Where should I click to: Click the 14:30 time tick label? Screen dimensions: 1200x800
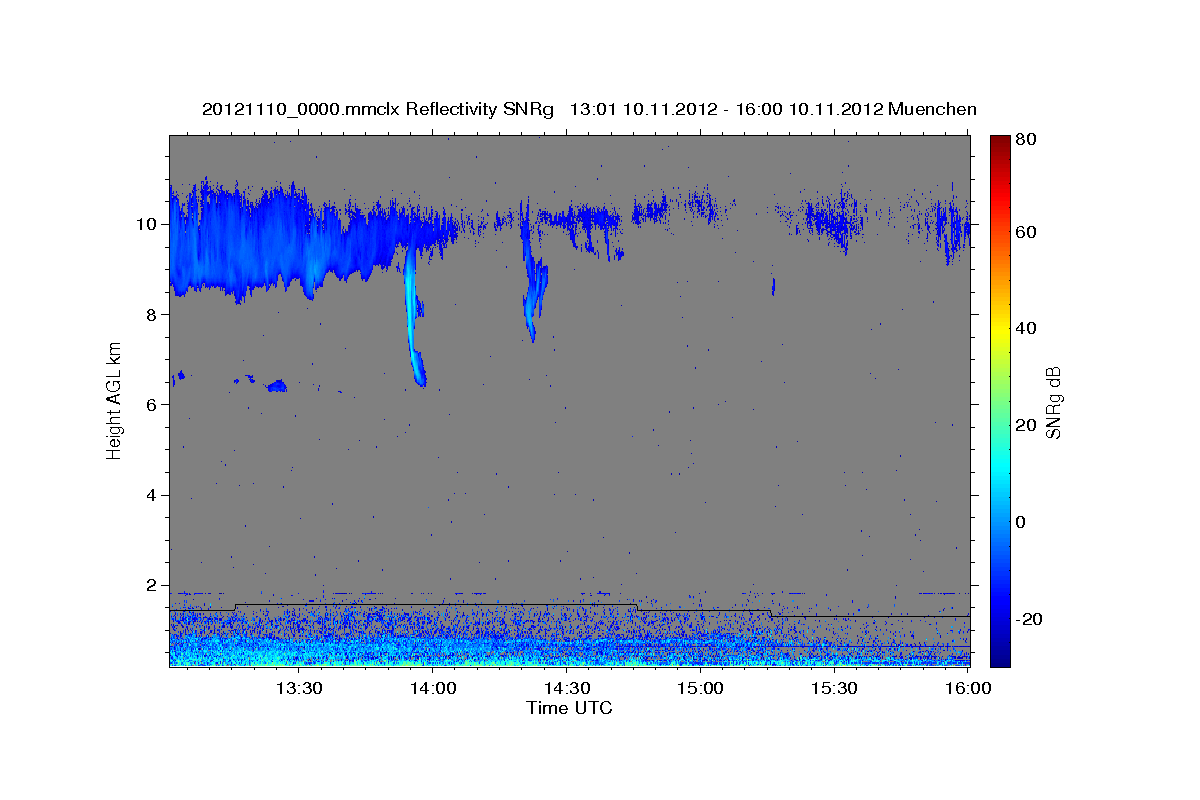[567, 688]
